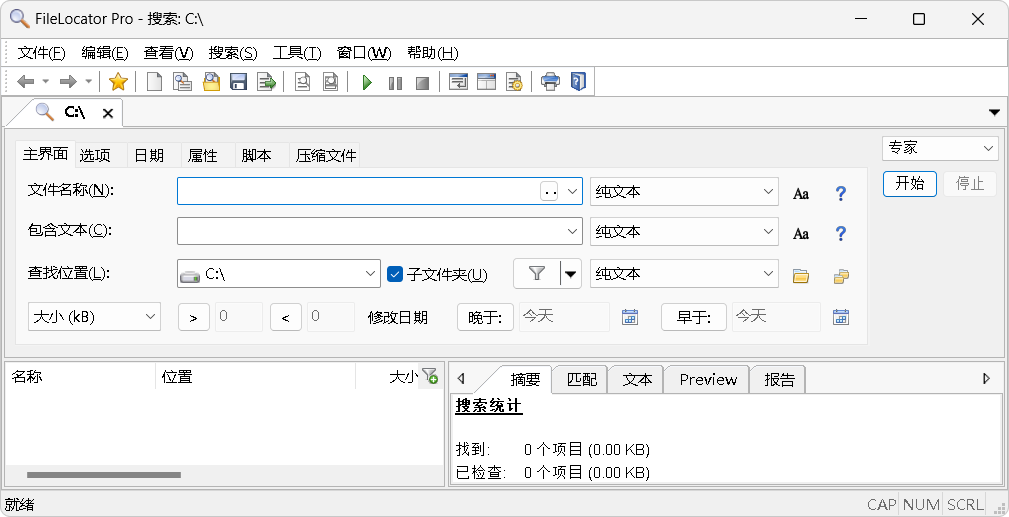Open the tab list arrow at the right of the tab bar
Image resolution: width=1009 pixels, height=517 pixels.
pos(994,113)
